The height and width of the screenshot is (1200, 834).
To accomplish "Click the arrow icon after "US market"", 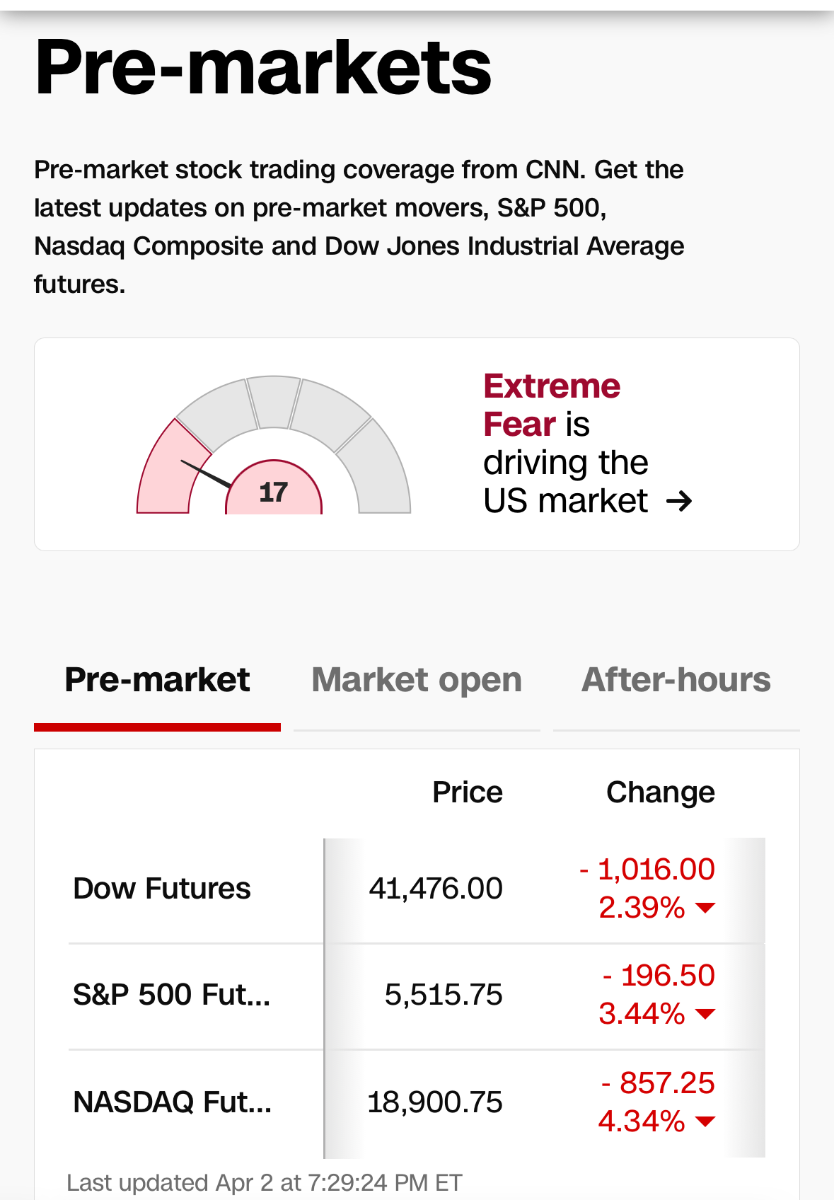I will 678,501.
